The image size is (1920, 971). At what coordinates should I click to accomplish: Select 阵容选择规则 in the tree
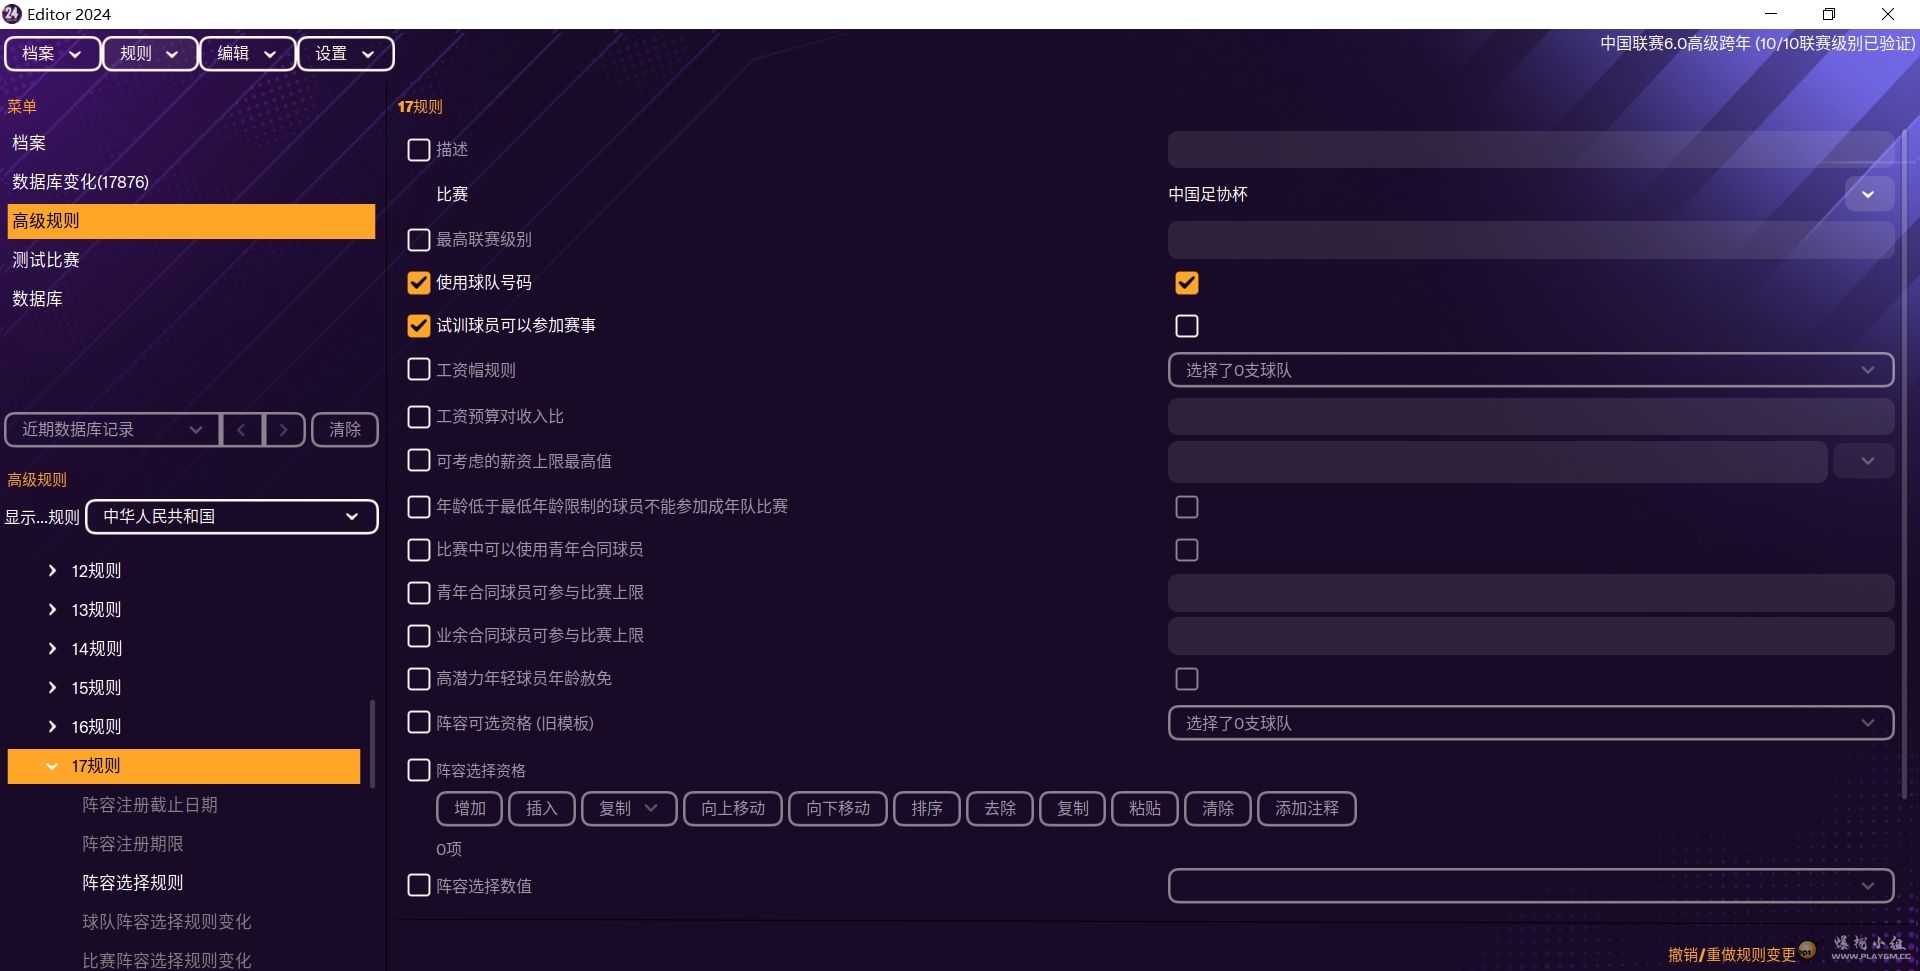(132, 883)
